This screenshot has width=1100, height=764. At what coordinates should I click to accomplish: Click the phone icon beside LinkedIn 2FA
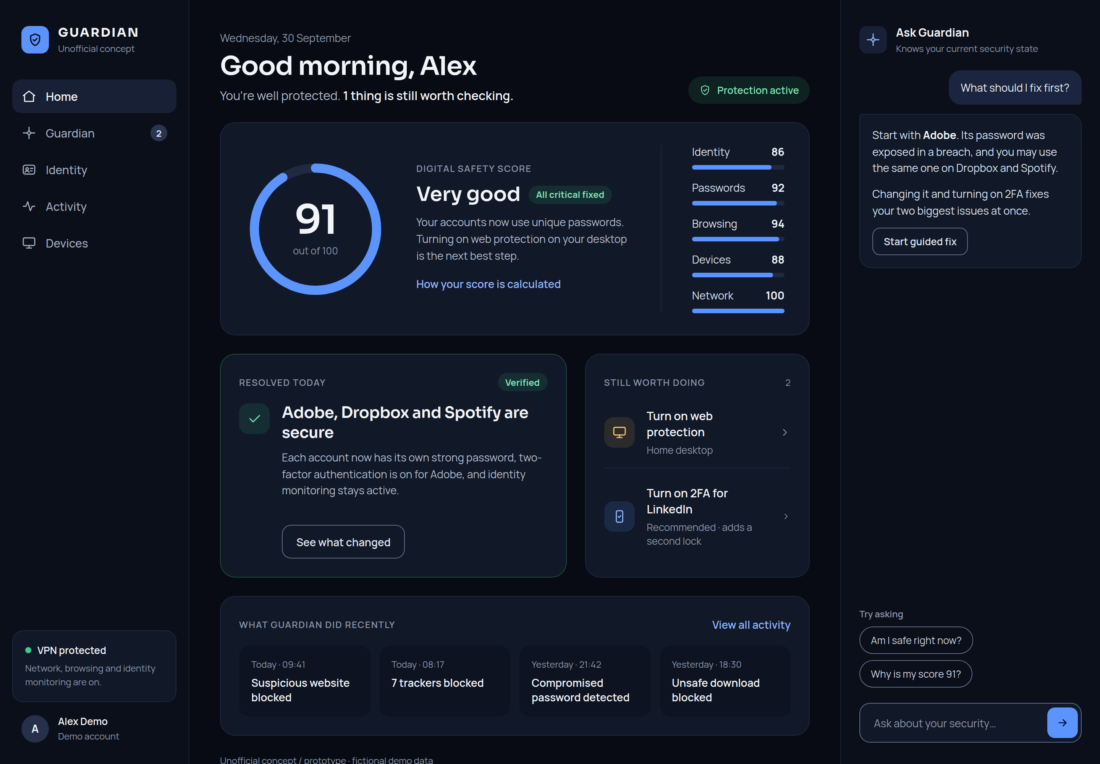[x=619, y=516]
